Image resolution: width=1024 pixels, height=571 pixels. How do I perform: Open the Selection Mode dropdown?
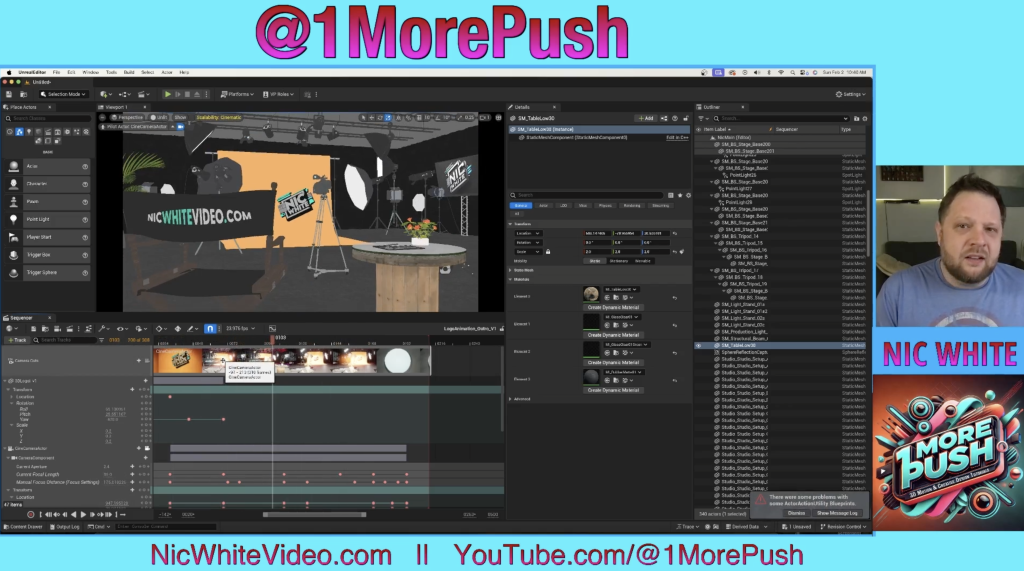pyautogui.click(x=63, y=94)
